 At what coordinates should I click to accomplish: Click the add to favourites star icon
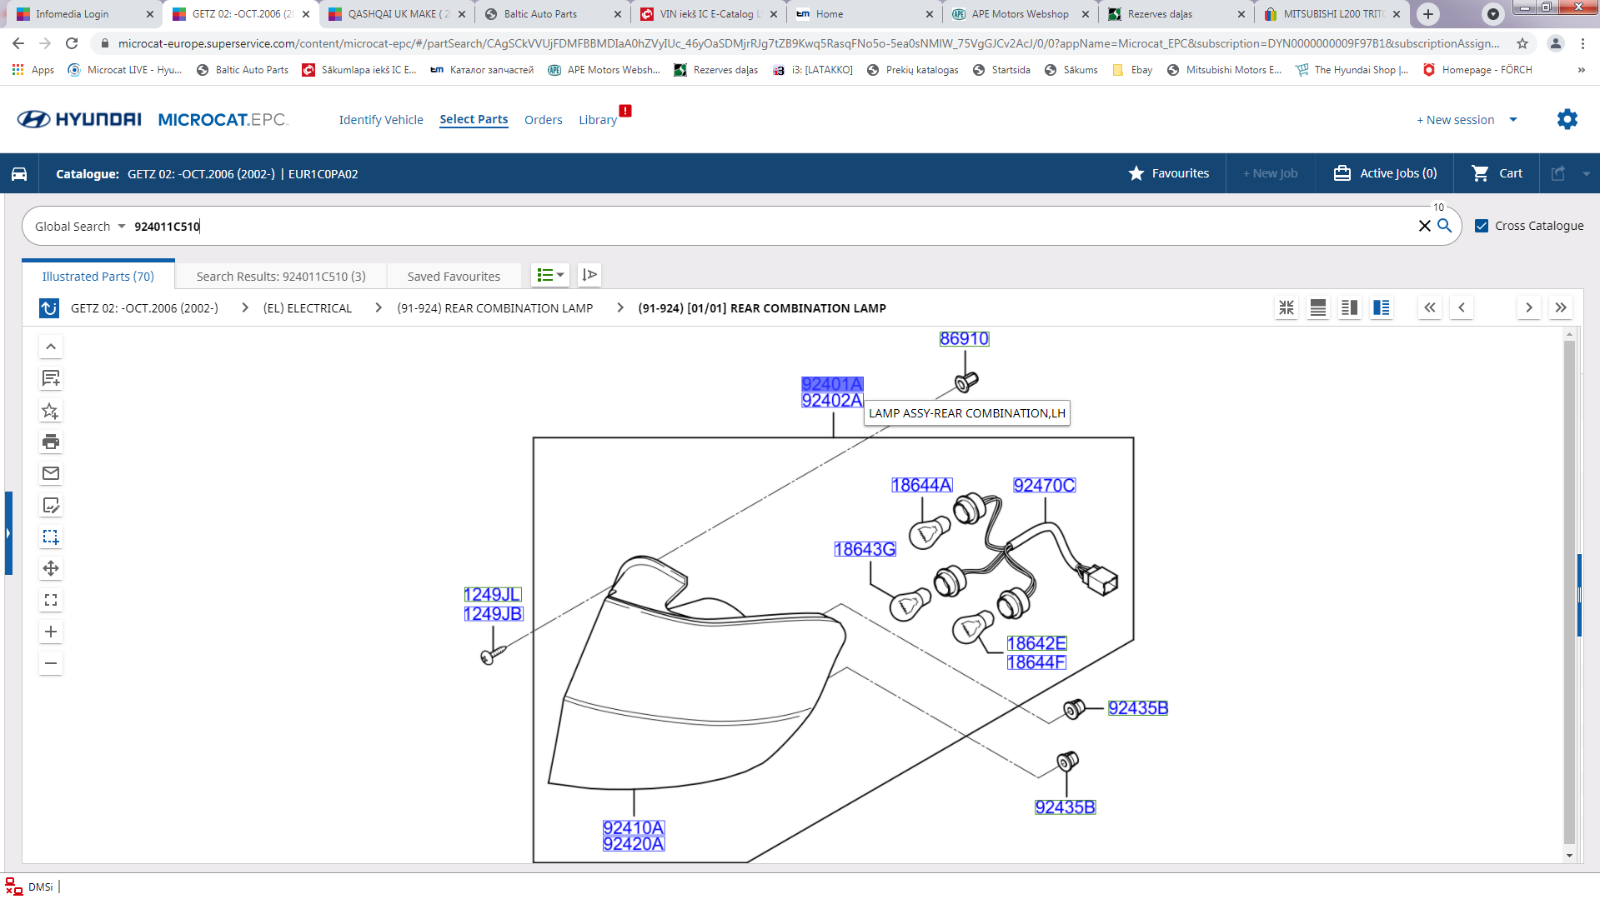[51, 410]
